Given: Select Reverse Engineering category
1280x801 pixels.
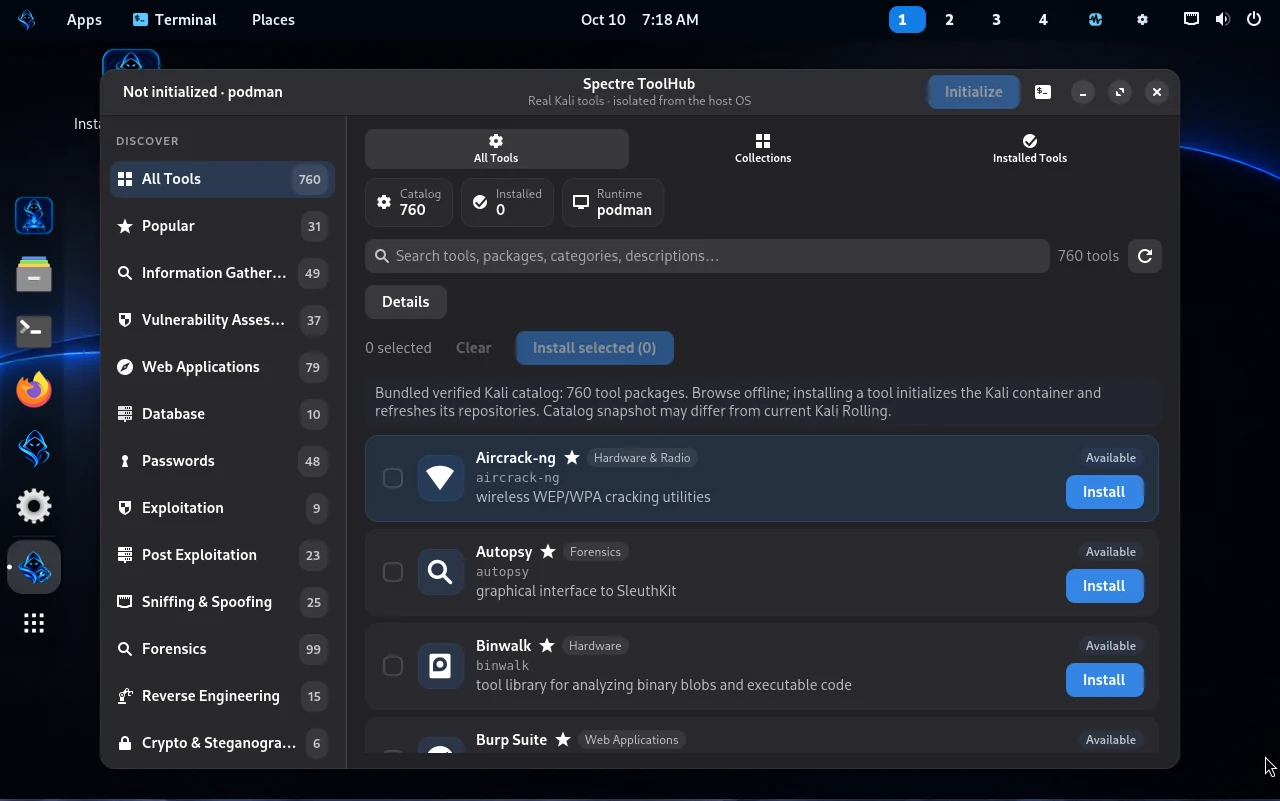Looking at the screenshot, I should pyautogui.click(x=222, y=696).
